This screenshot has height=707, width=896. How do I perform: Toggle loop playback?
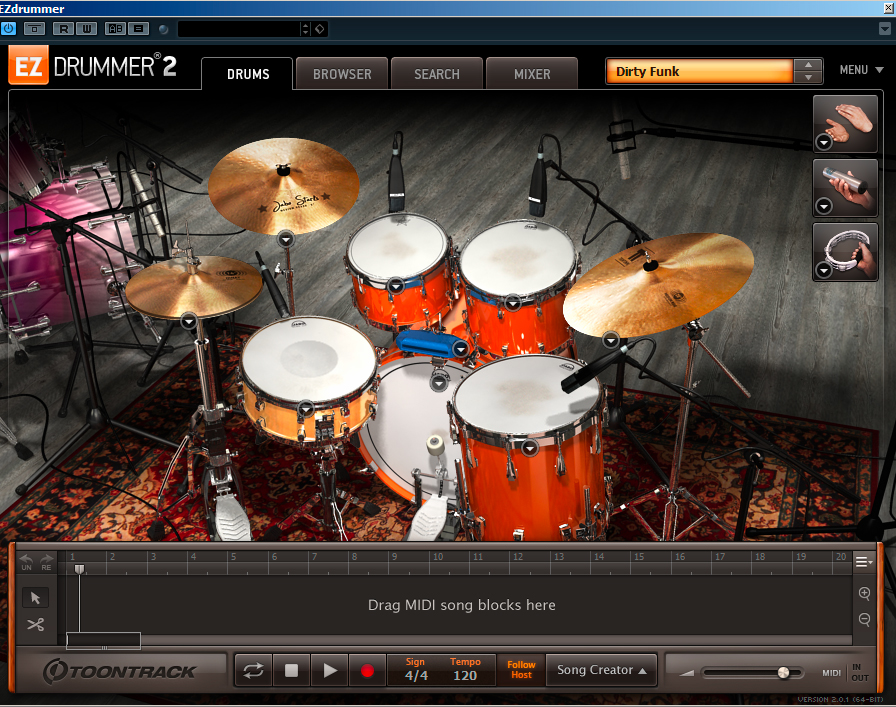(x=253, y=670)
